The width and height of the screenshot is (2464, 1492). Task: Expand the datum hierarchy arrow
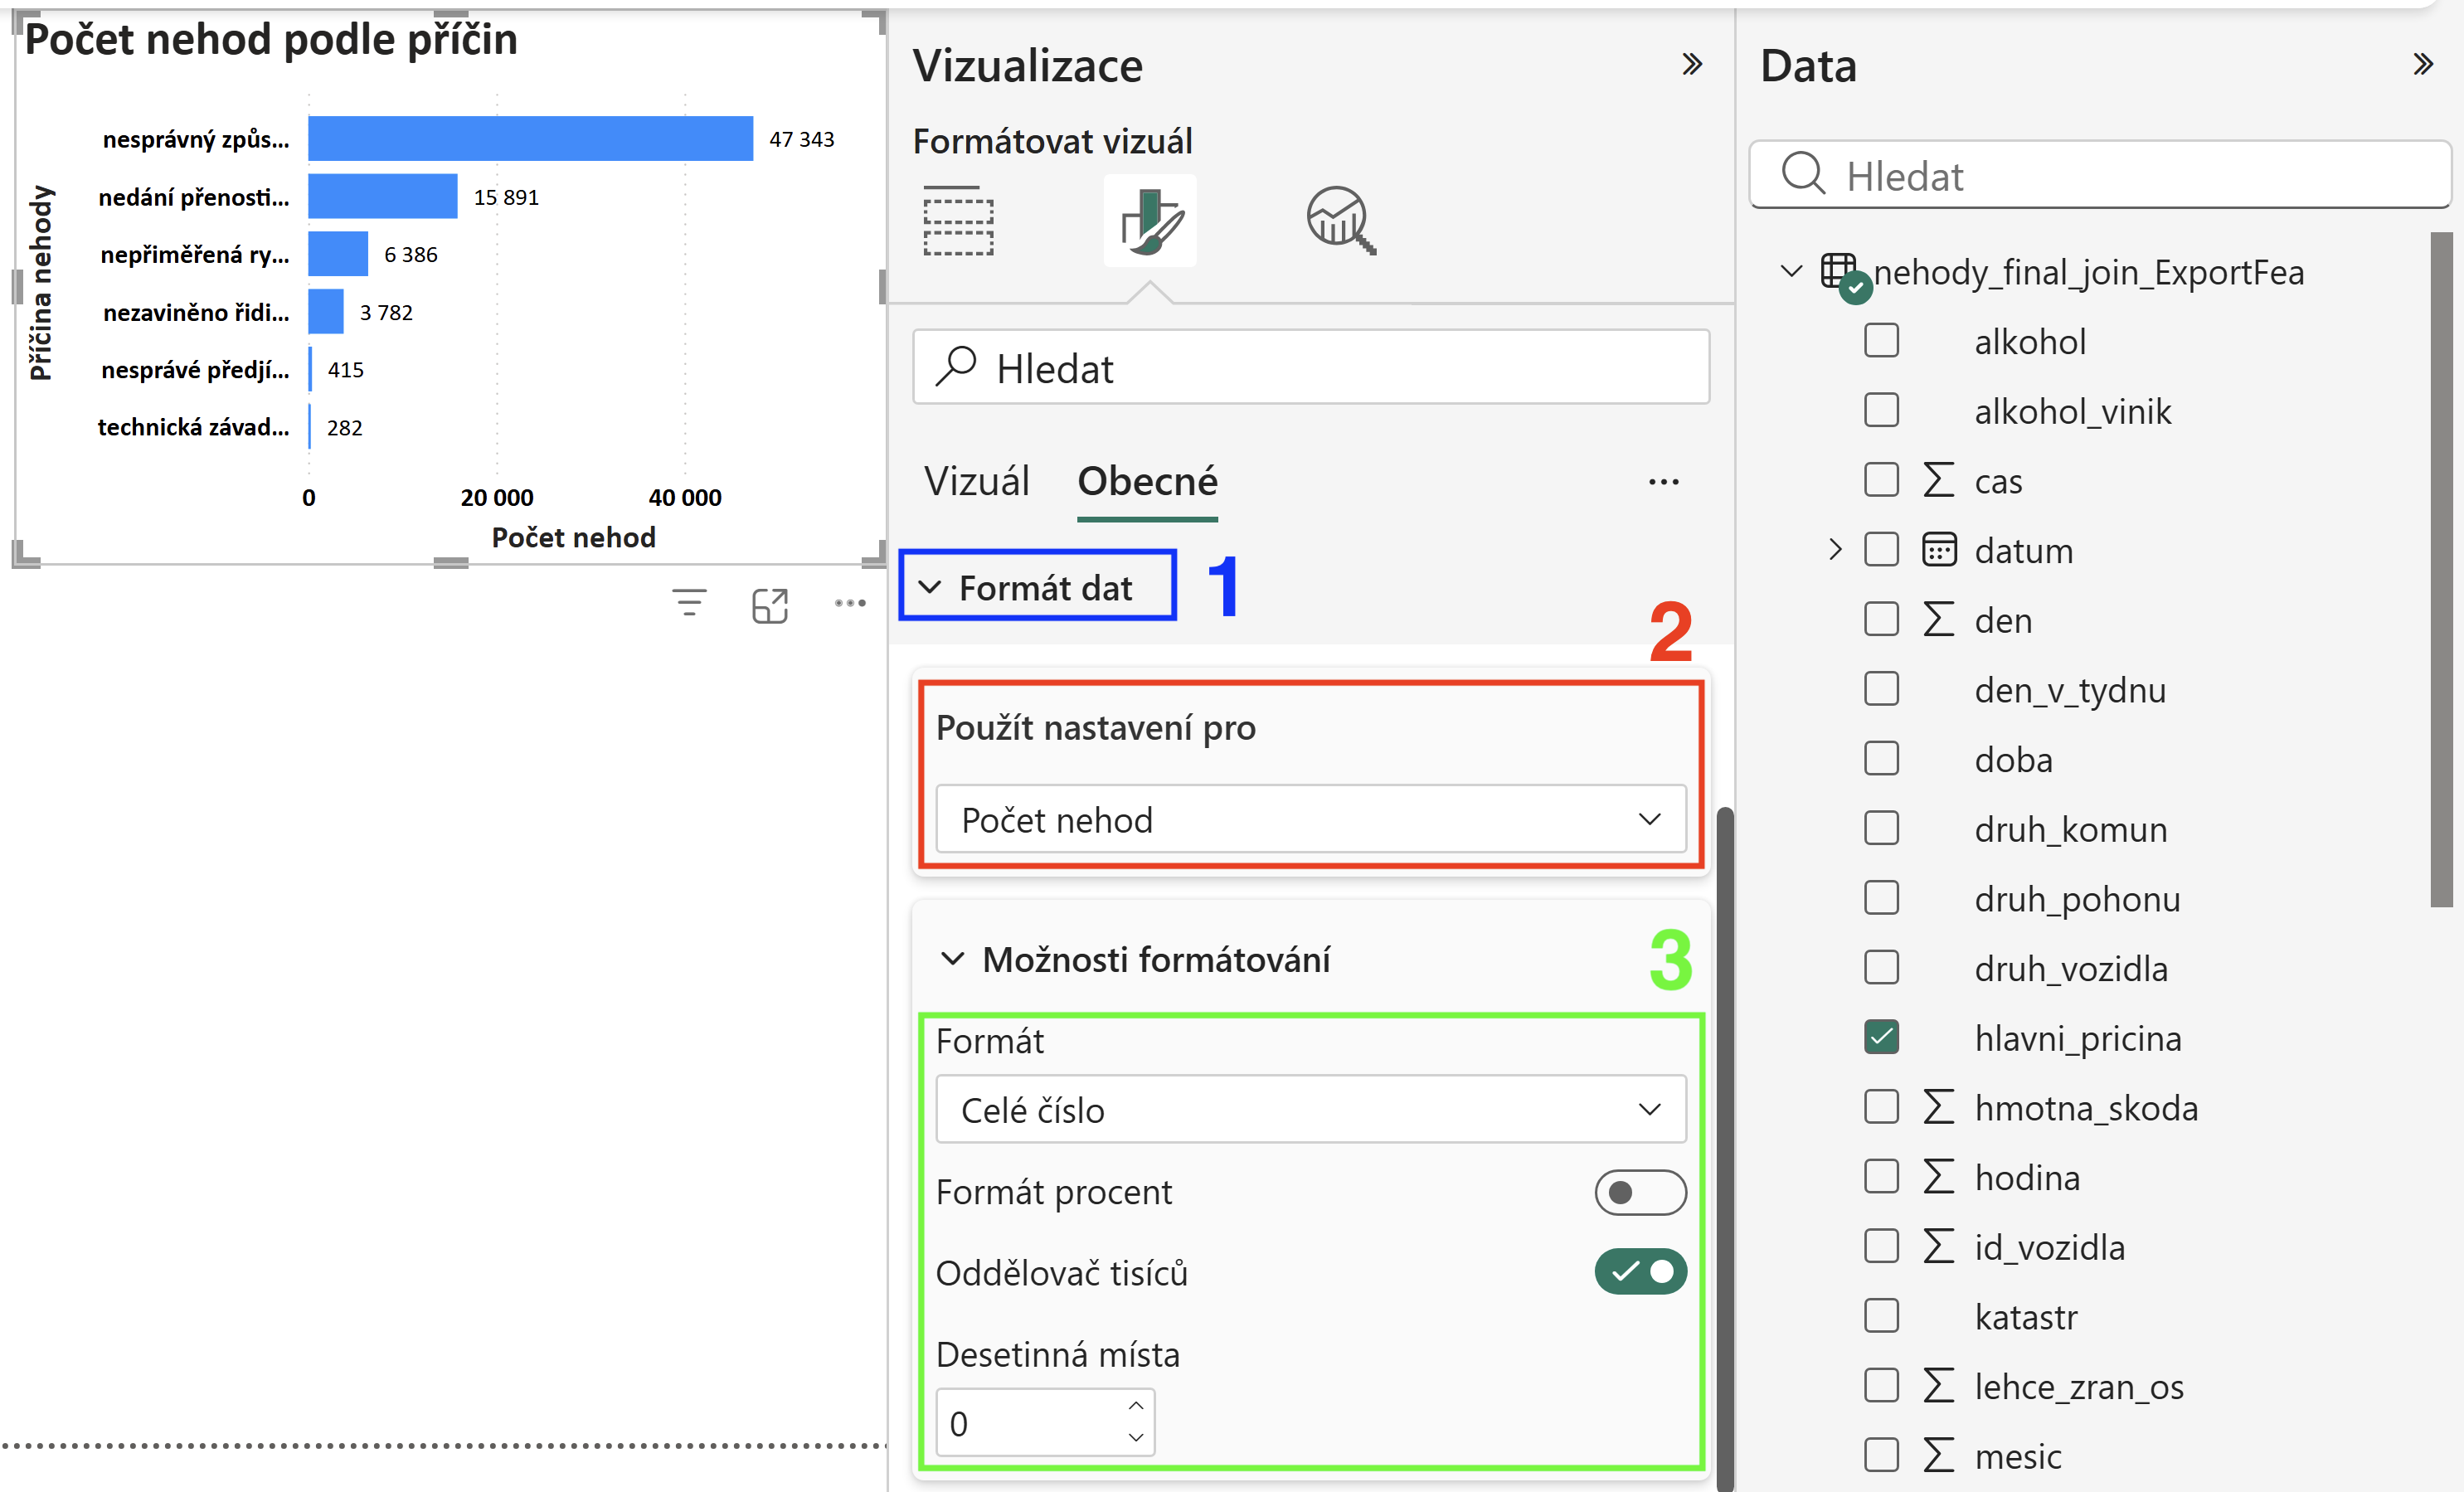(1834, 550)
